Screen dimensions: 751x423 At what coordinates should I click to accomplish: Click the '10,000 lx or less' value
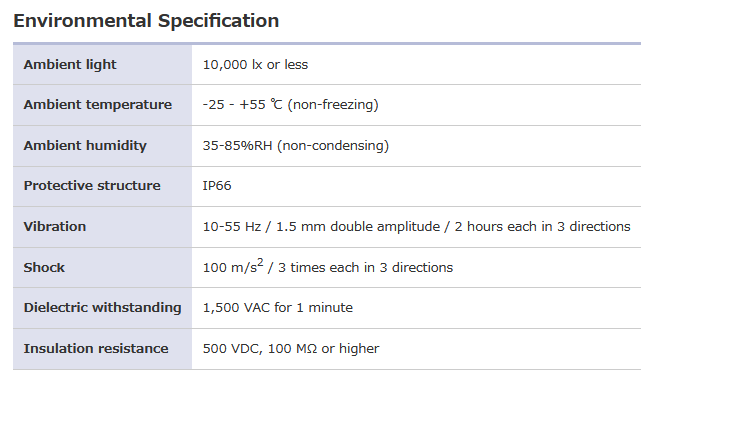click(x=255, y=65)
